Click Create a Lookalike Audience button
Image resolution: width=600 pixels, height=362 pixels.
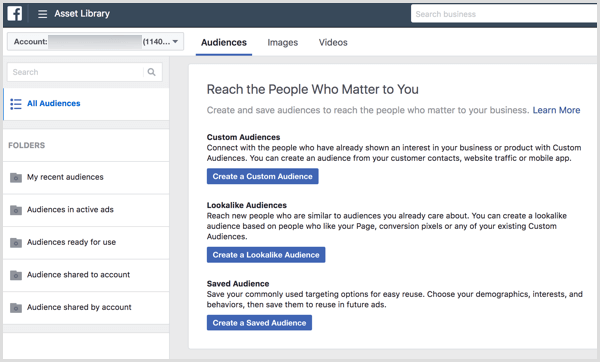click(266, 255)
